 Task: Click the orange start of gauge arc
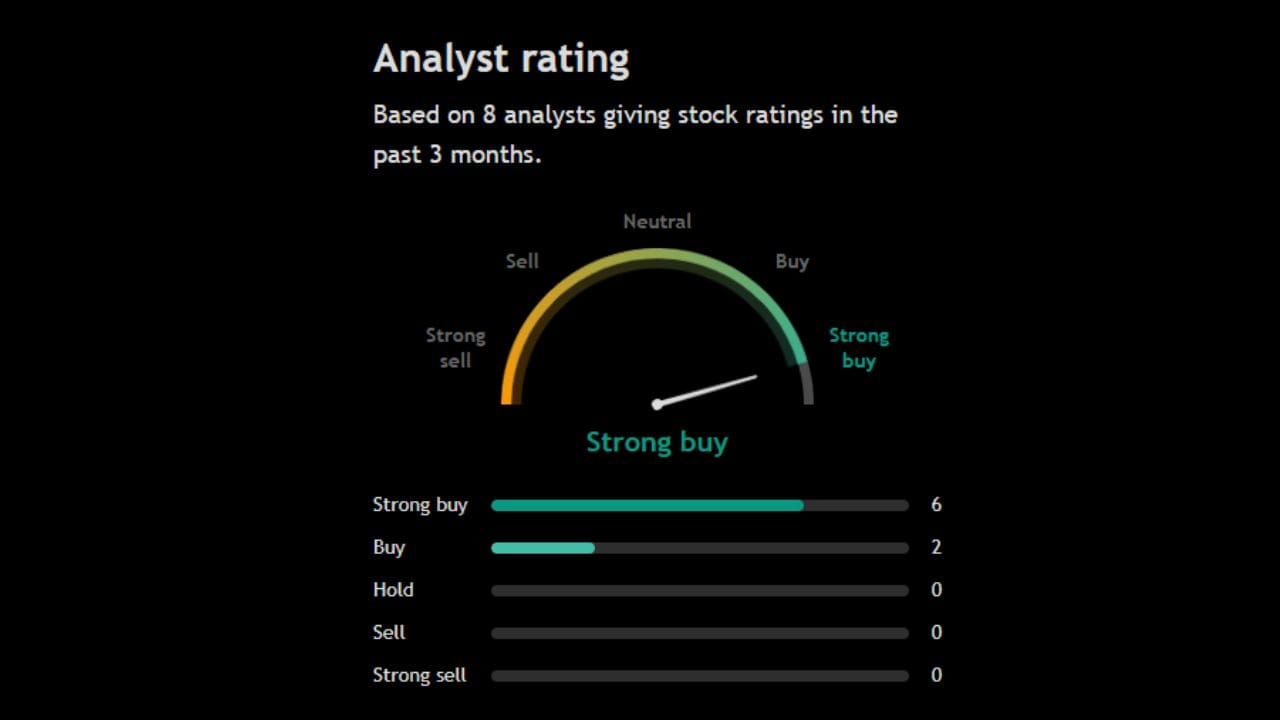(507, 390)
